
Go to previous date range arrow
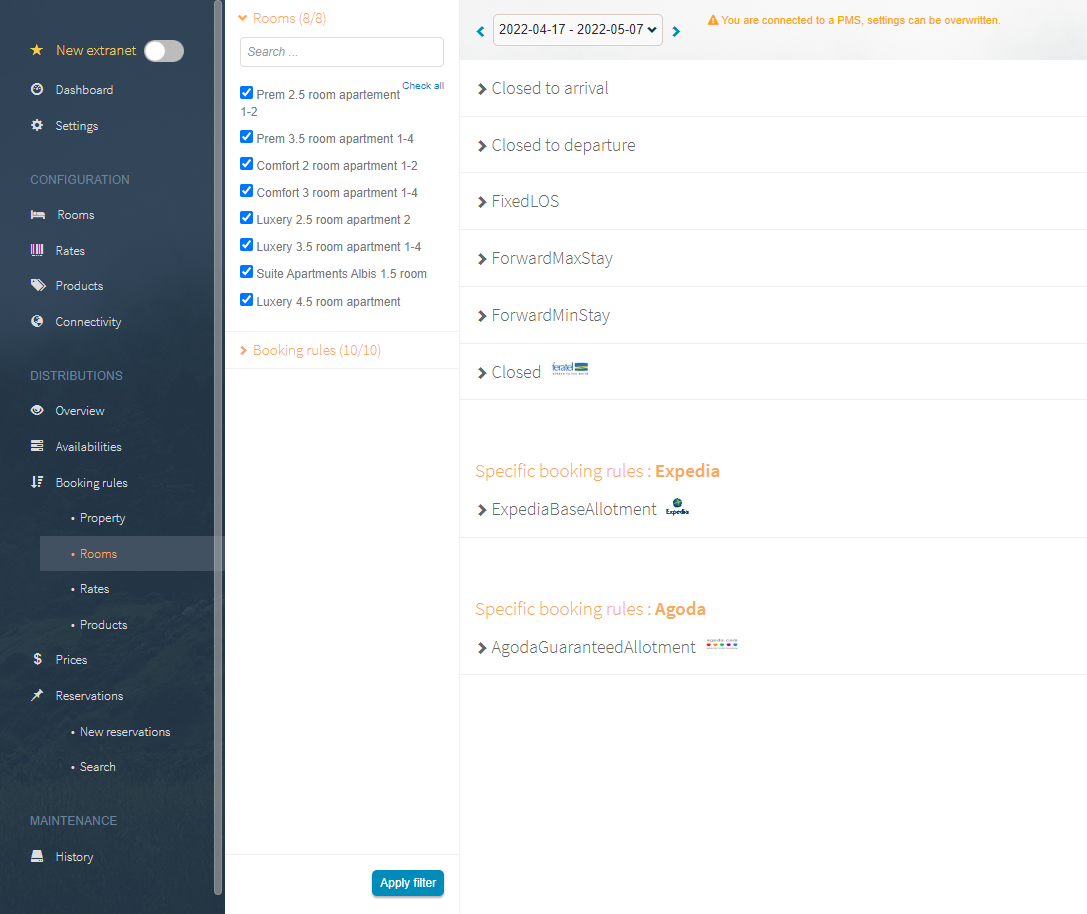(480, 32)
